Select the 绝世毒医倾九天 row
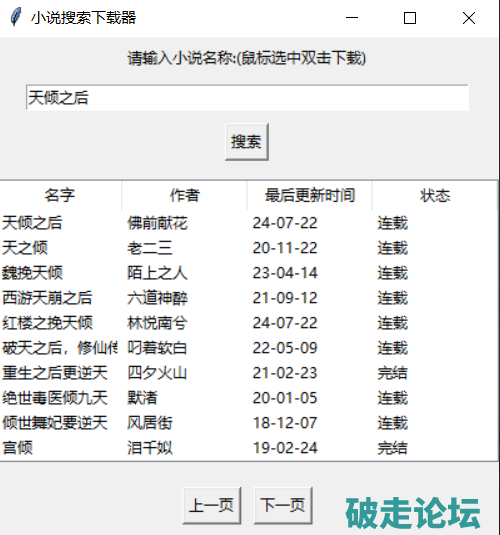Viewport: 500px width, 535px height. 248,398
